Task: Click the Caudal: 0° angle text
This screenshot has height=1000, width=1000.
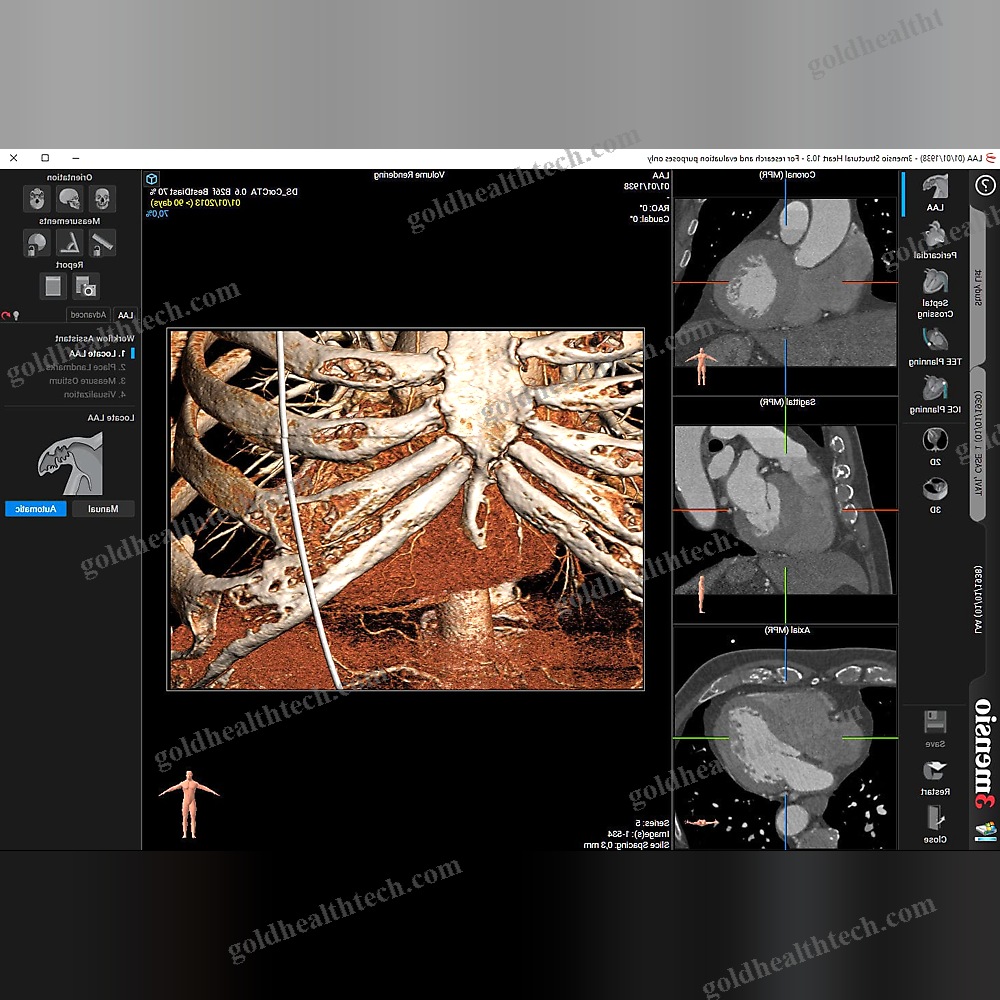Action: [649, 219]
